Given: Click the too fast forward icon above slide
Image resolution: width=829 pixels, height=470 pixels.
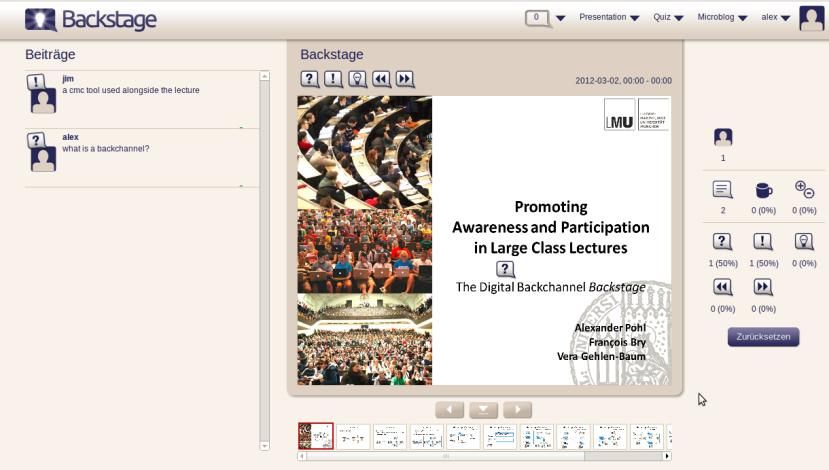Looking at the screenshot, I should click(405, 79).
